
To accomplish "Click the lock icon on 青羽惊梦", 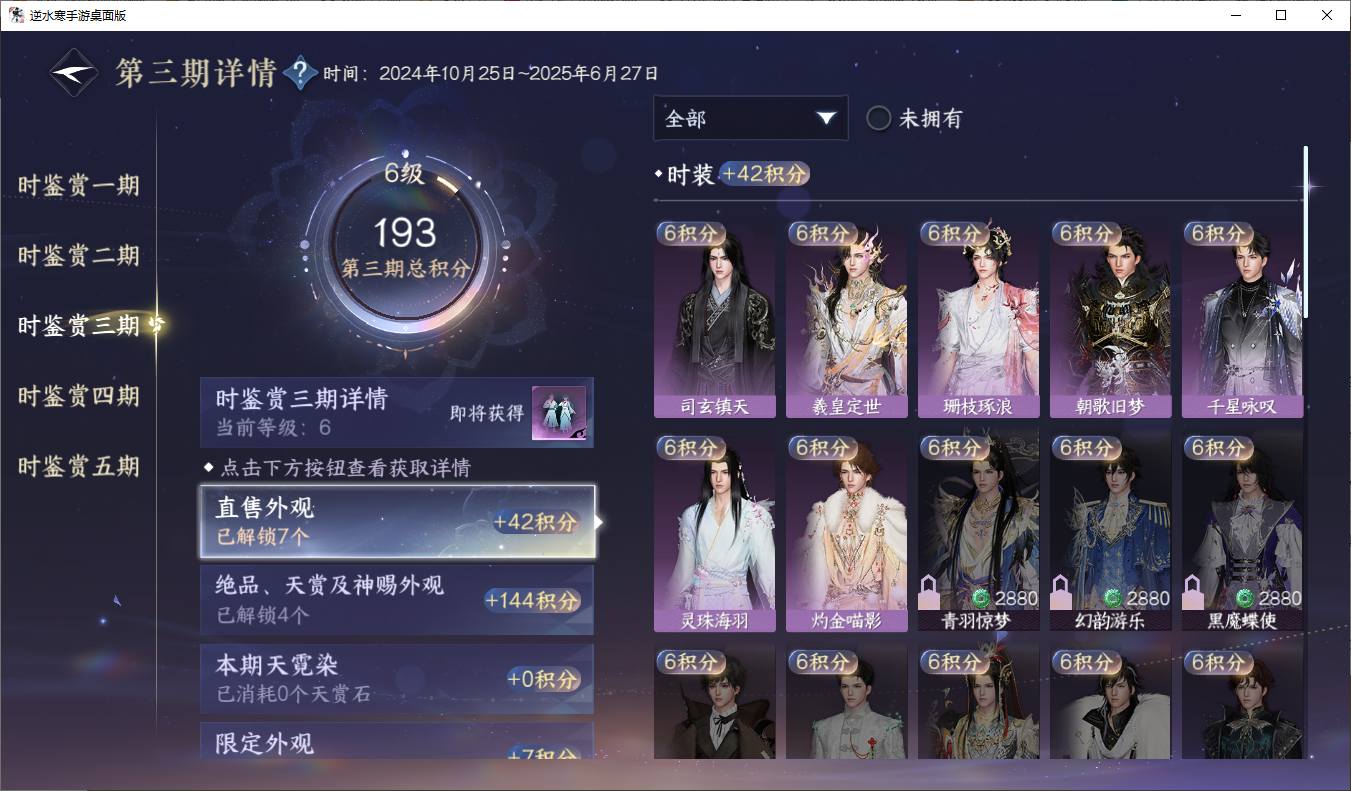I will tap(929, 592).
